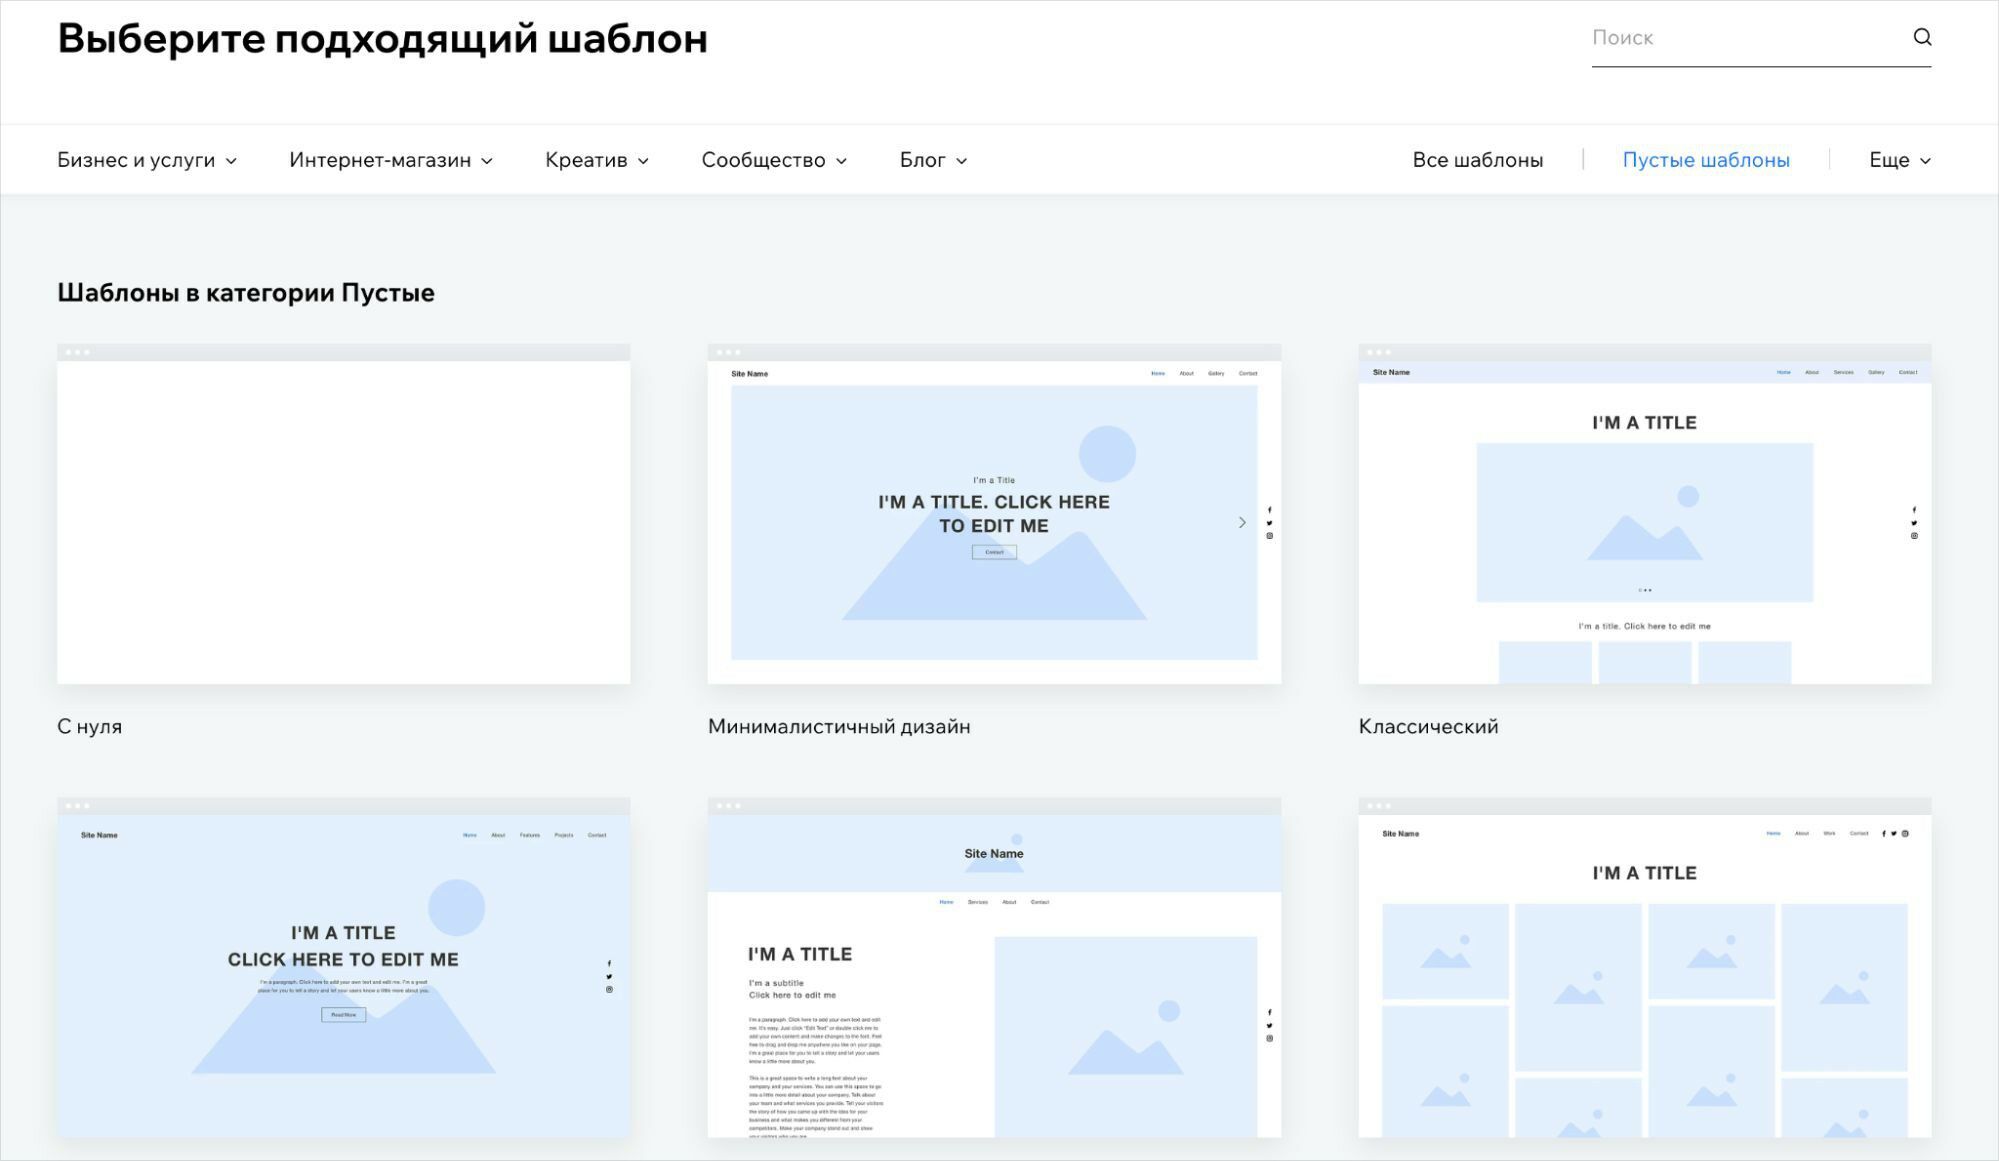Expand the Блог category menu
The width and height of the screenshot is (1999, 1161).
(933, 160)
